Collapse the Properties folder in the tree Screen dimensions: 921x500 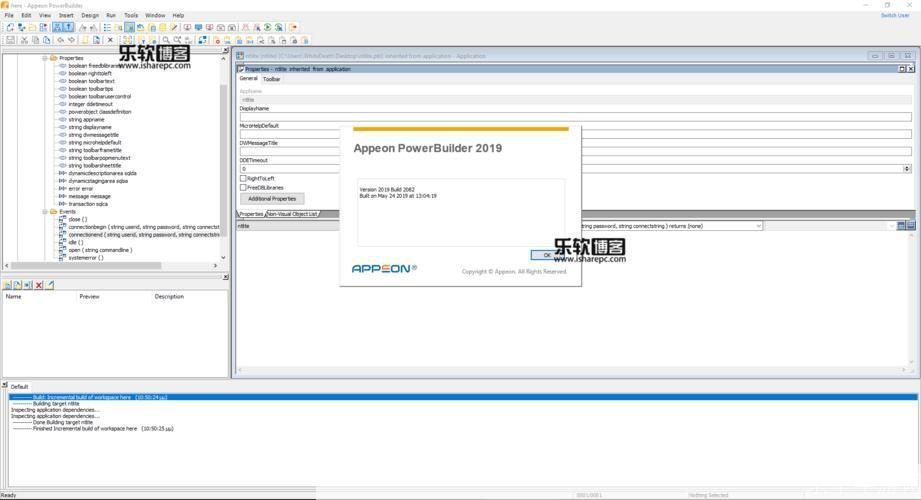pos(45,58)
